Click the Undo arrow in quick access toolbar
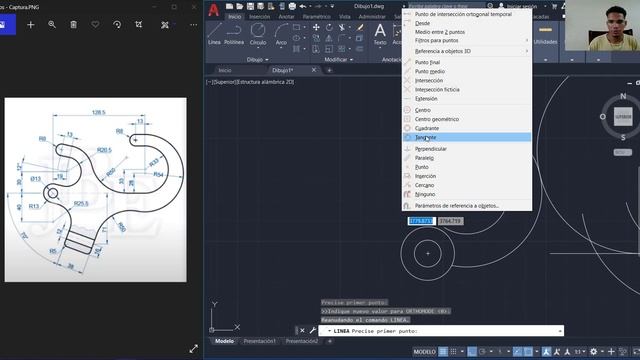This screenshot has width=640, height=360. pyautogui.click(x=302, y=6)
